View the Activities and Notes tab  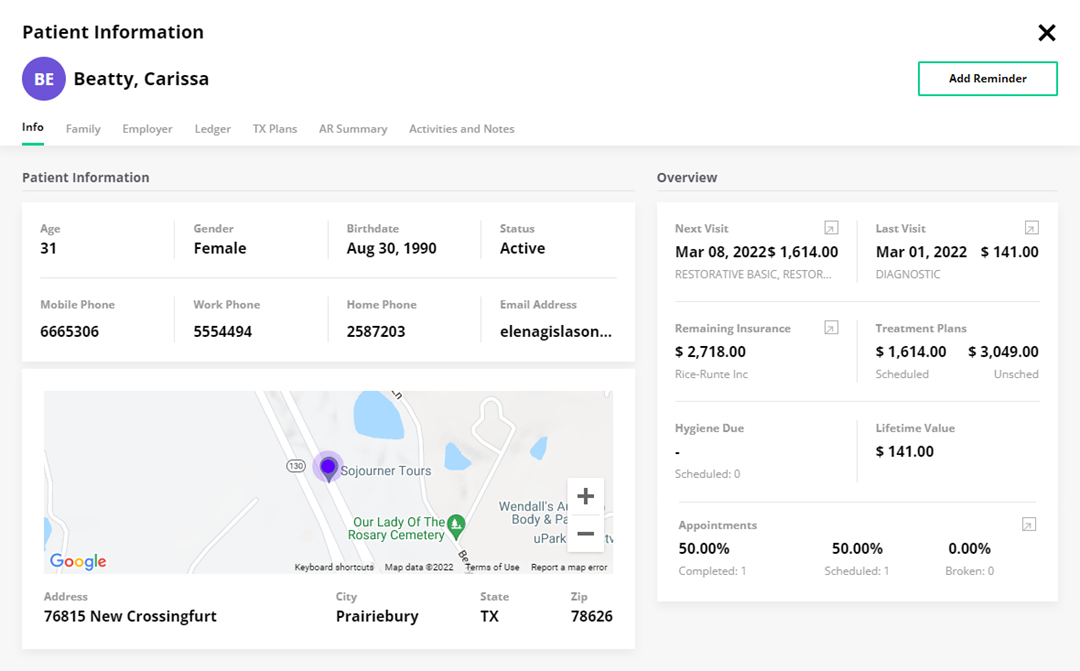click(461, 128)
